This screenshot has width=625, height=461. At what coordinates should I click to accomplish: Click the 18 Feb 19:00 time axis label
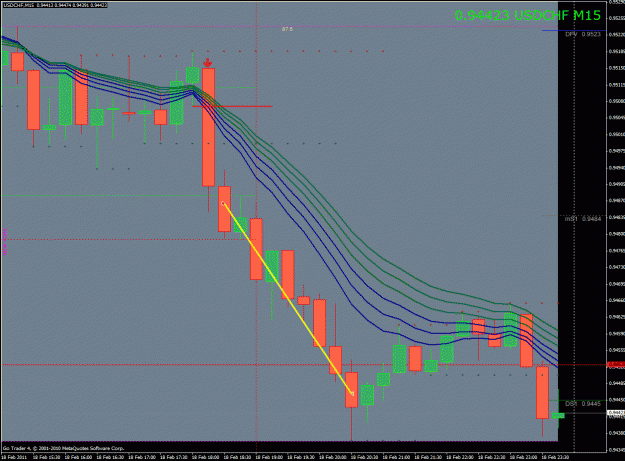(269, 457)
